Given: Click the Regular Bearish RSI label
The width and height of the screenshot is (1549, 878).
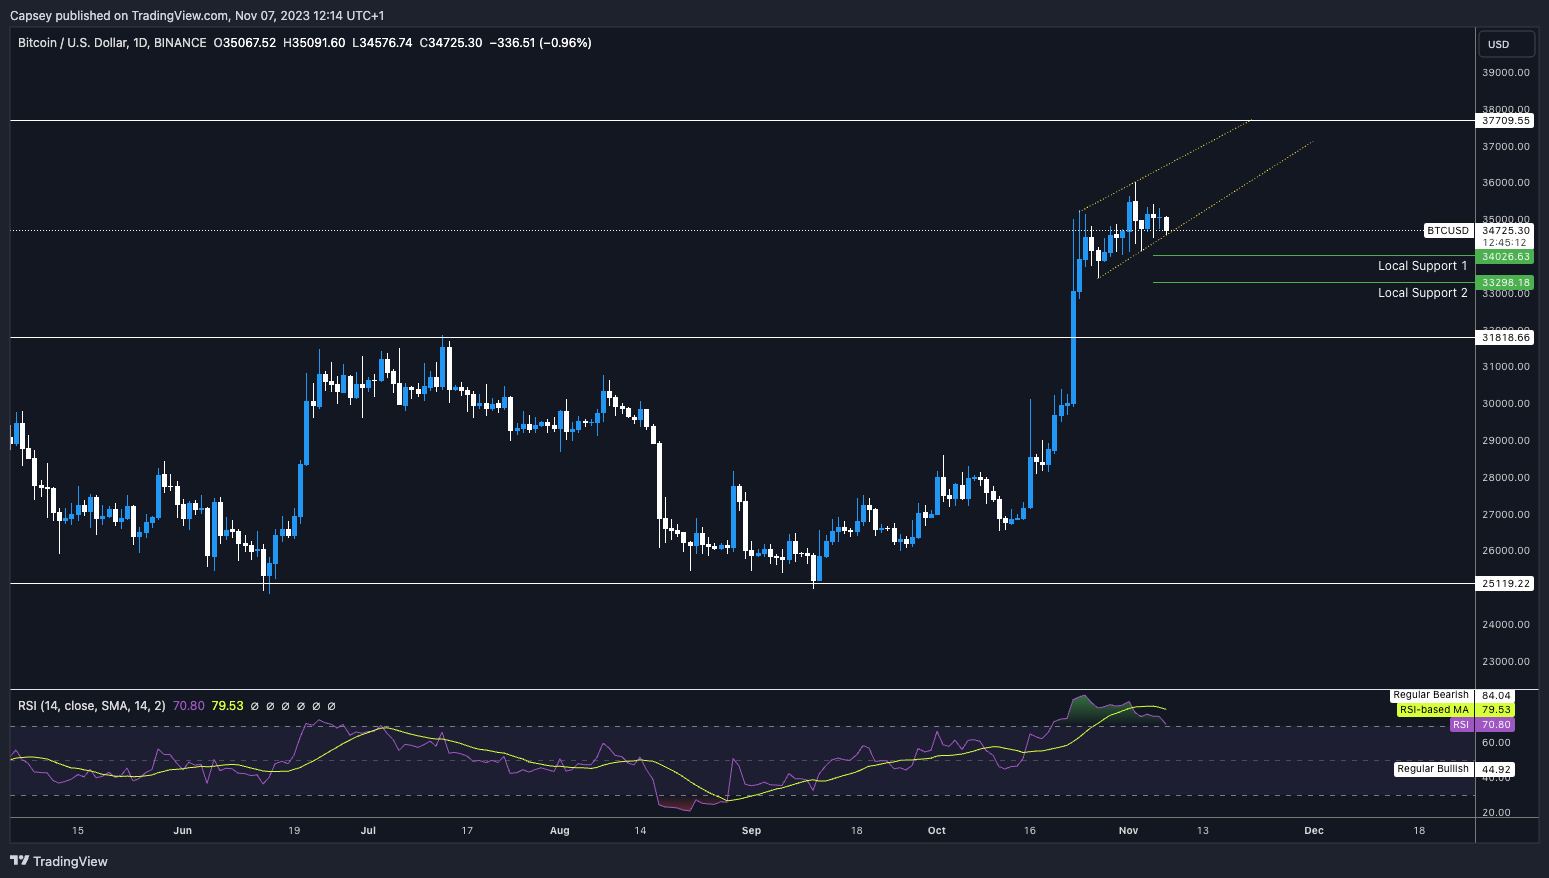Looking at the screenshot, I should pos(1431,695).
